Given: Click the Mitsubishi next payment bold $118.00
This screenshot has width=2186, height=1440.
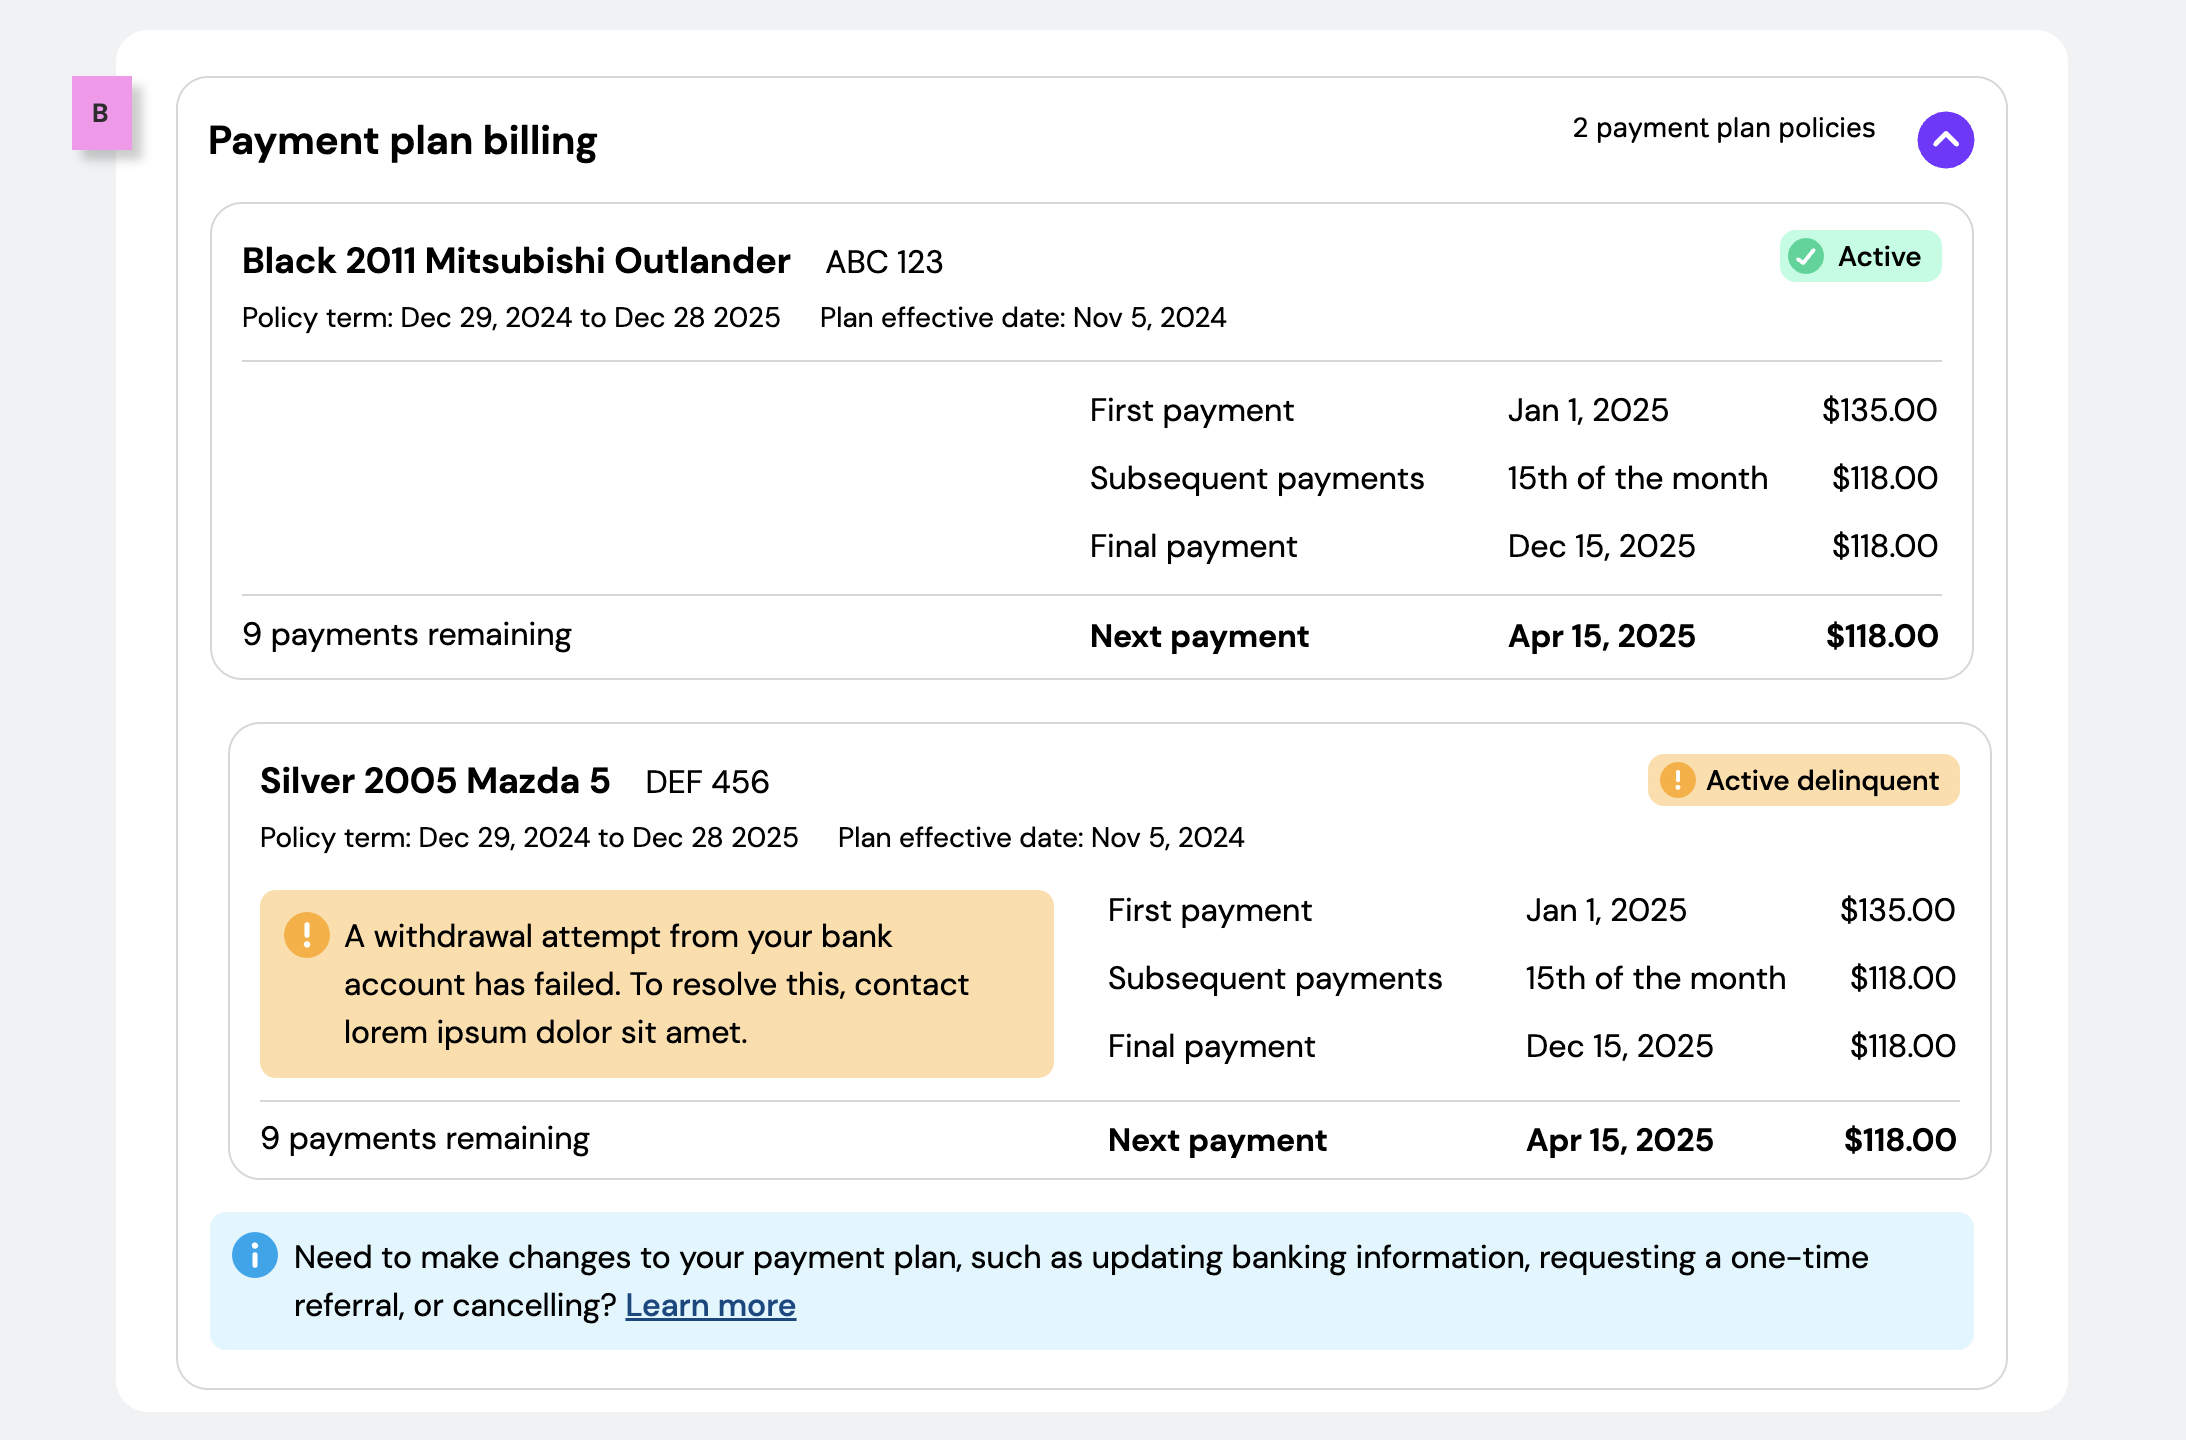Looking at the screenshot, I should 1882,636.
